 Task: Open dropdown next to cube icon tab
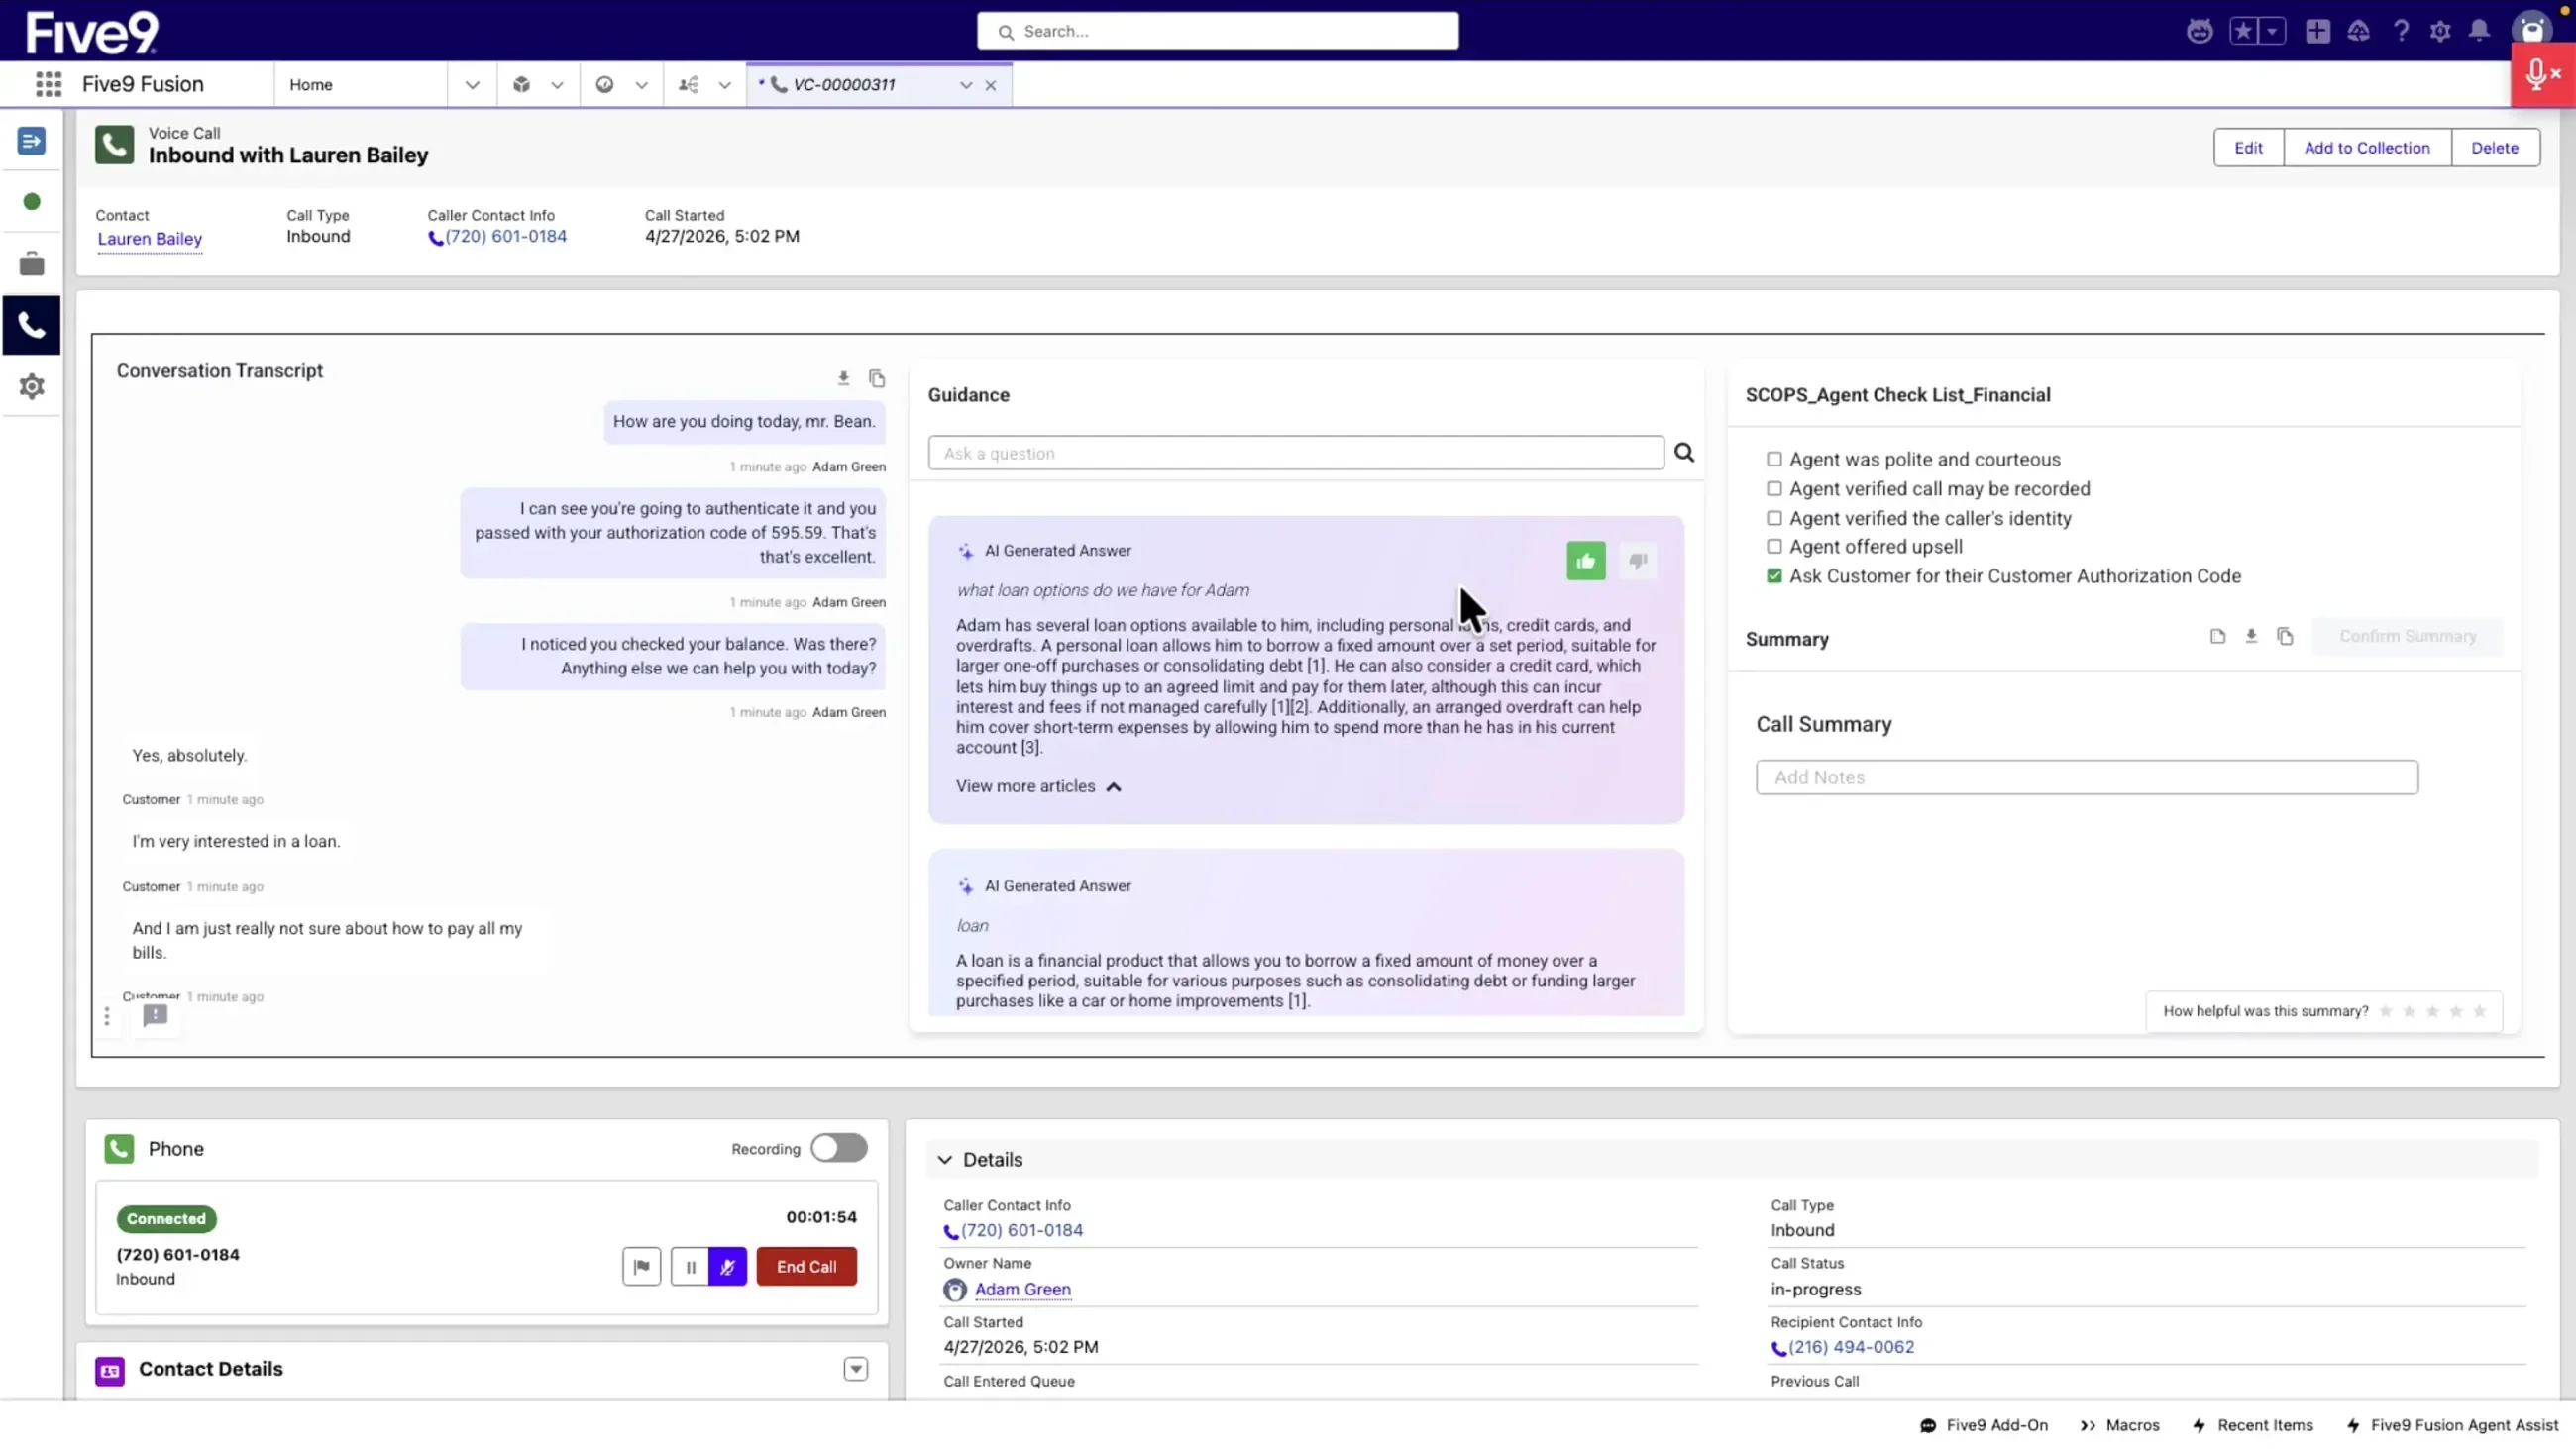(x=557, y=85)
